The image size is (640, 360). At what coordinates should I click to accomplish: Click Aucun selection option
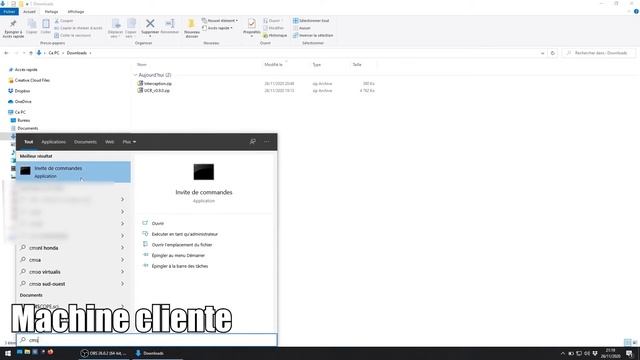pos(302,28)
